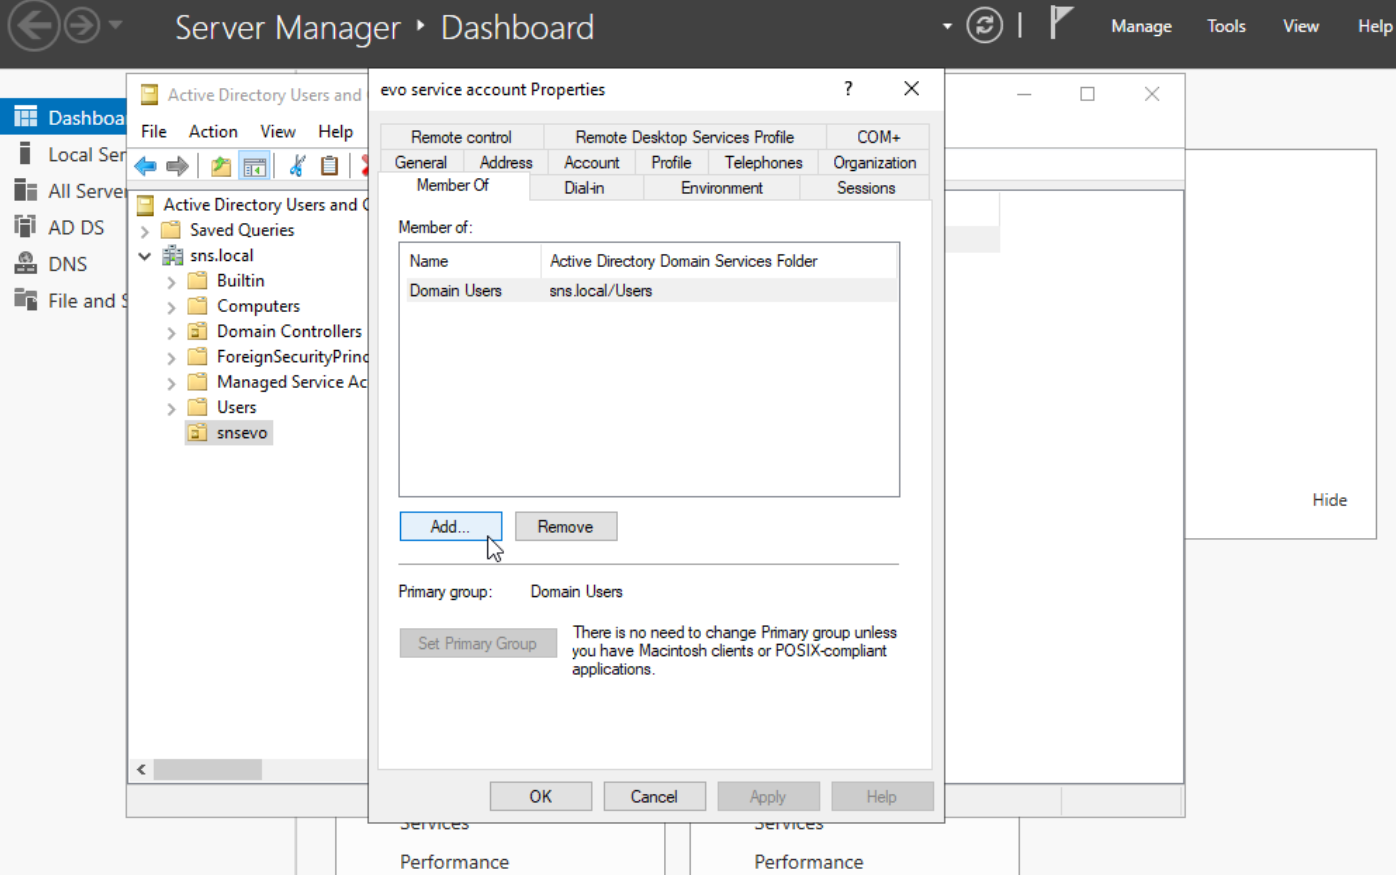
Task: Click the Server Manager refresh icon
Action: pos(984,26)
